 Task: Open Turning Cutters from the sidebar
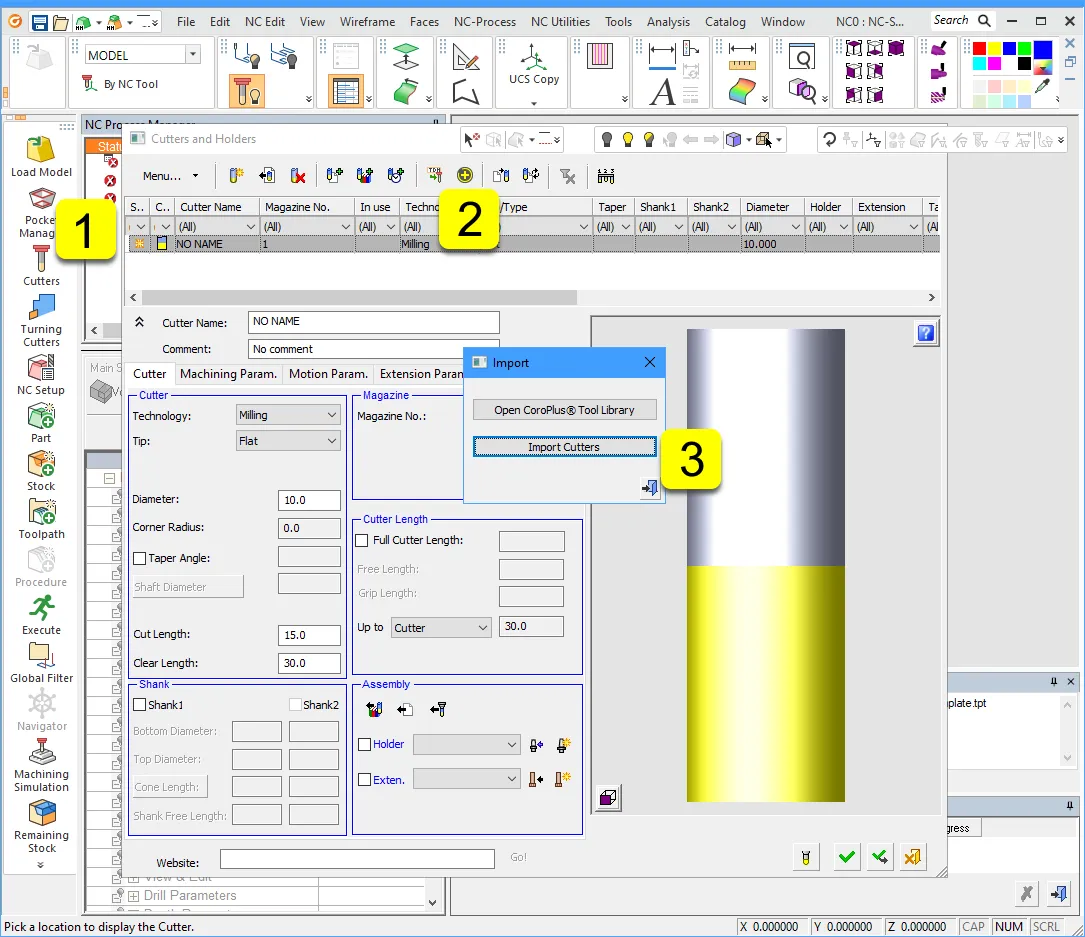[x=41, y=308]
